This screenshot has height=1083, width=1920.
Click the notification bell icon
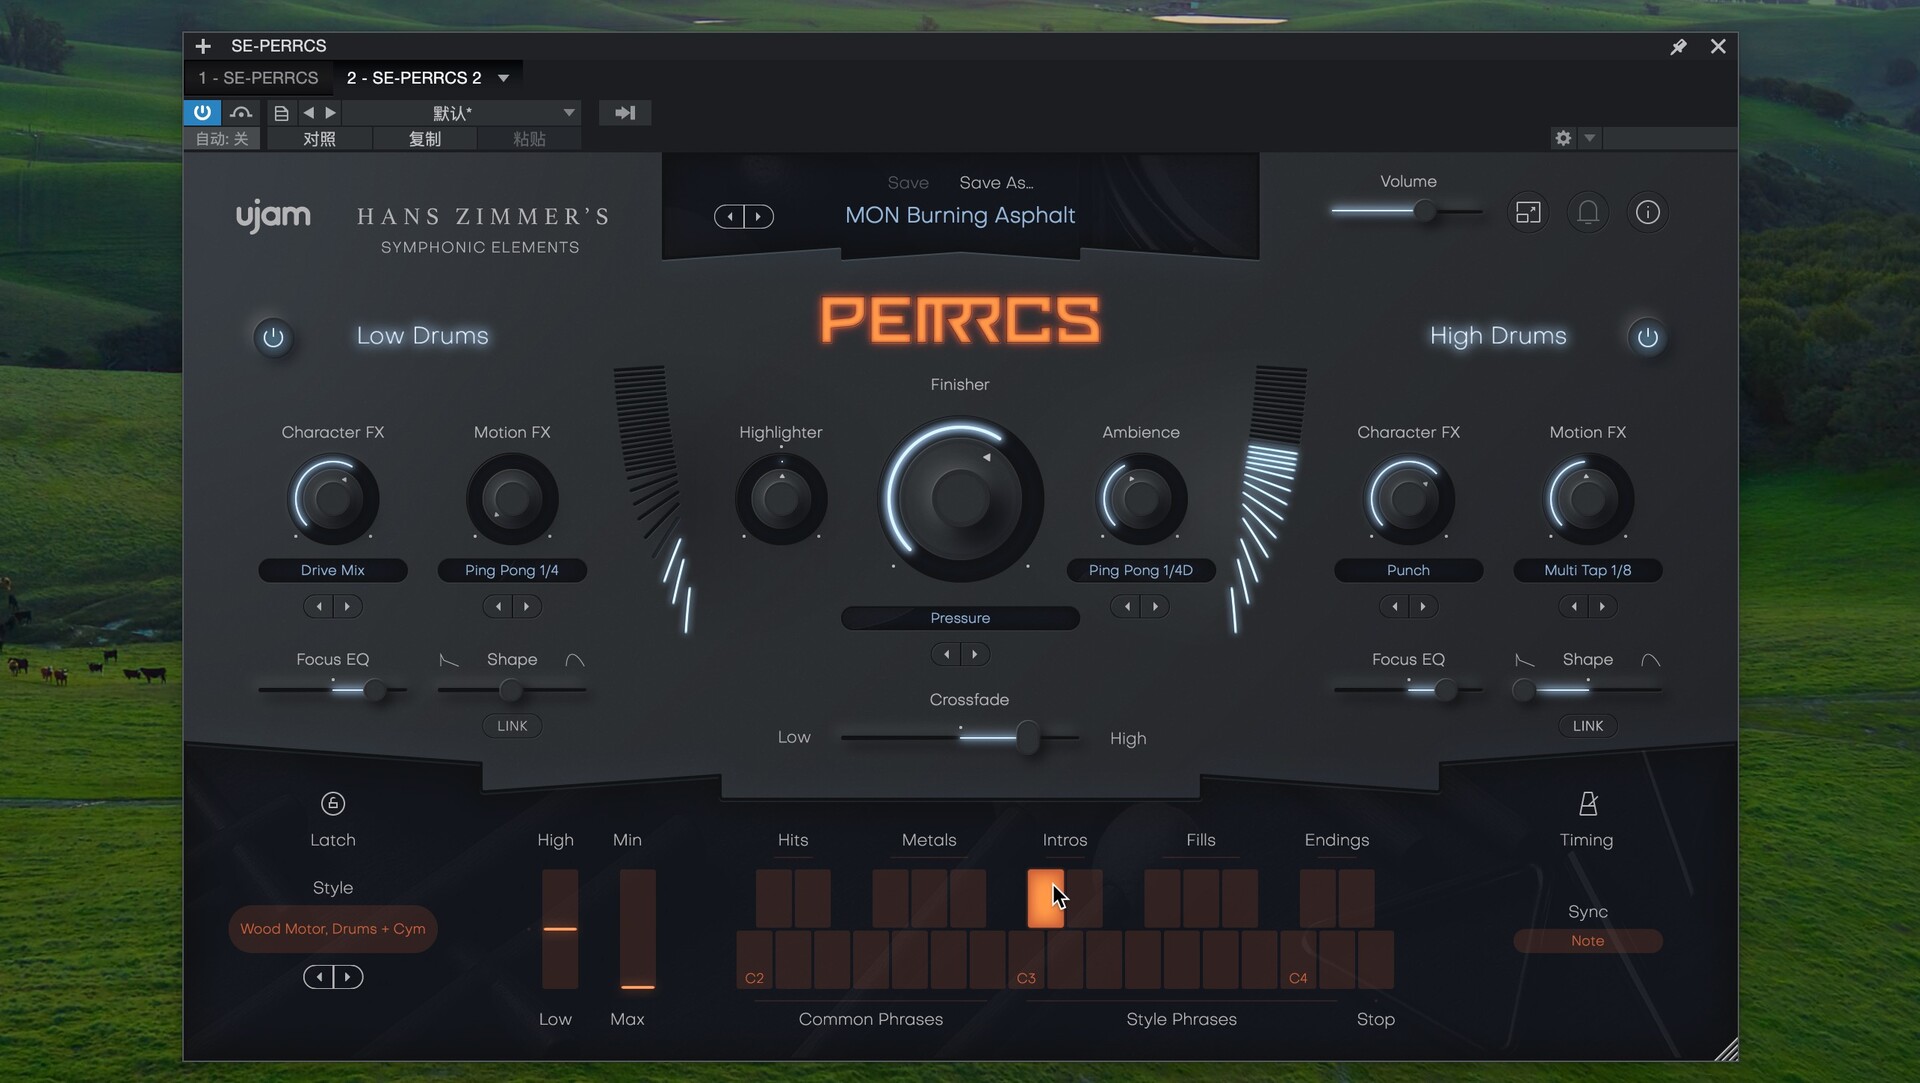1588,212
